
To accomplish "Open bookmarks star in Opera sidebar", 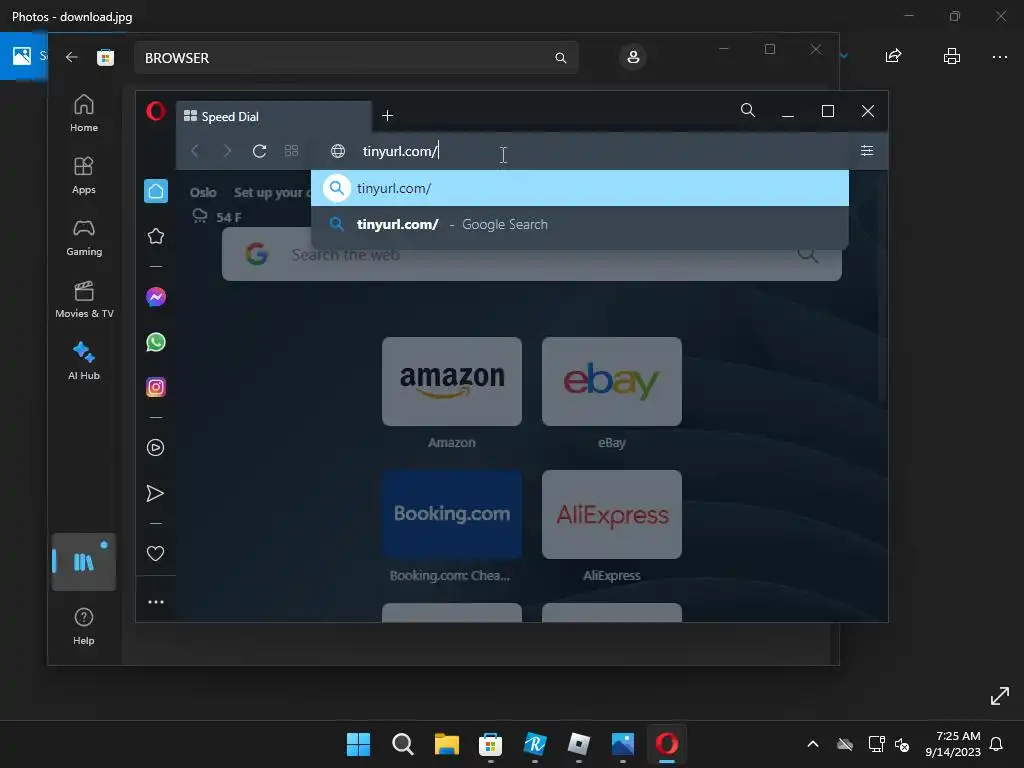I will pos(155,236).
